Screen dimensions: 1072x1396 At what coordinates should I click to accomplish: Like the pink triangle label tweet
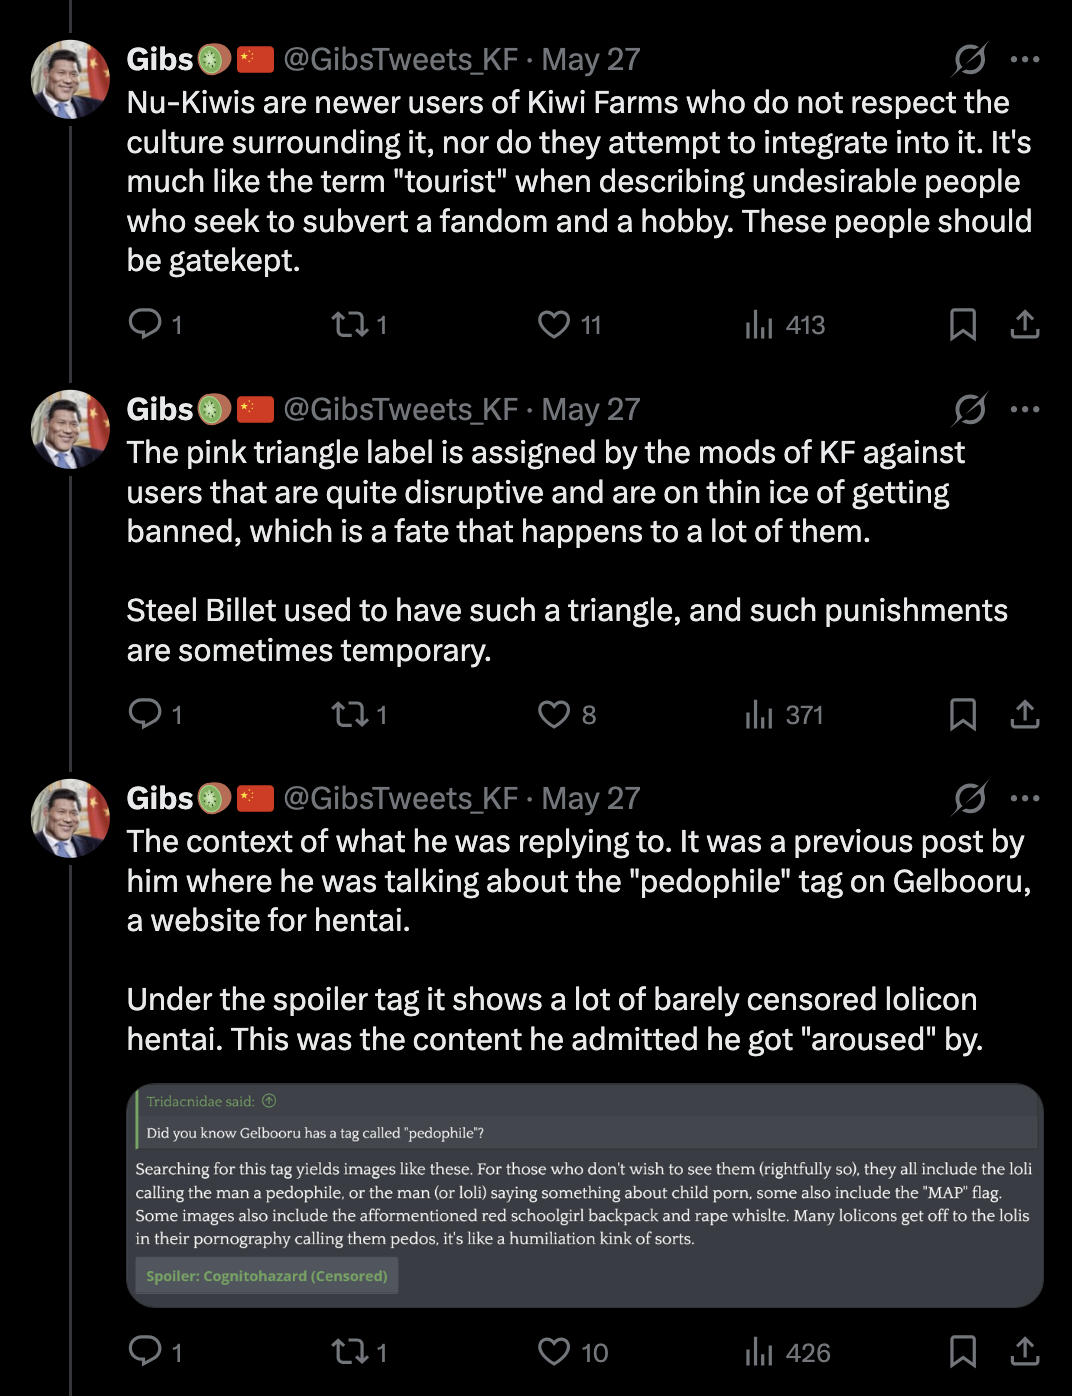coord(554,714)
